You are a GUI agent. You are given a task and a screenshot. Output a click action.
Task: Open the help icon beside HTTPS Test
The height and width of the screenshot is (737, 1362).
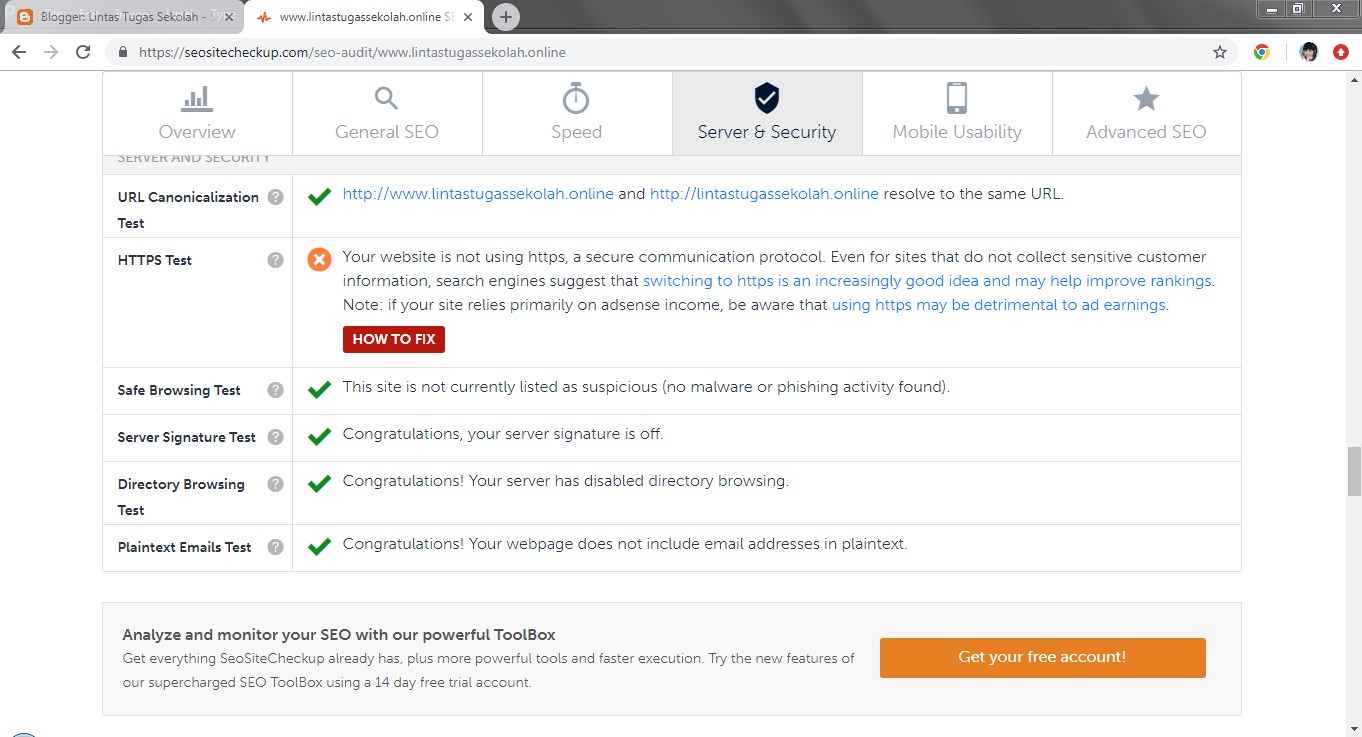point(275,259)
